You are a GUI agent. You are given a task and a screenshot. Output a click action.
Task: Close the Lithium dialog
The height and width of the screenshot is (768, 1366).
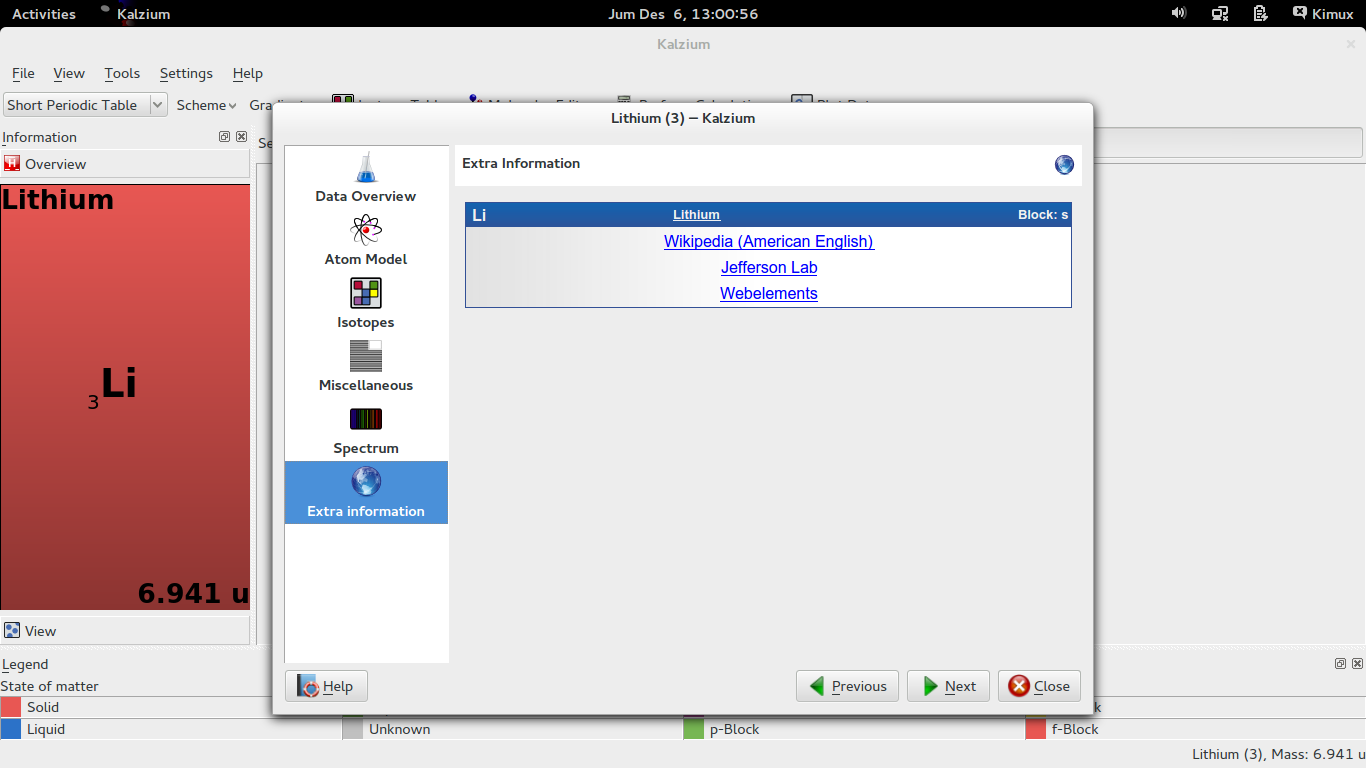tap(1039, 686)
